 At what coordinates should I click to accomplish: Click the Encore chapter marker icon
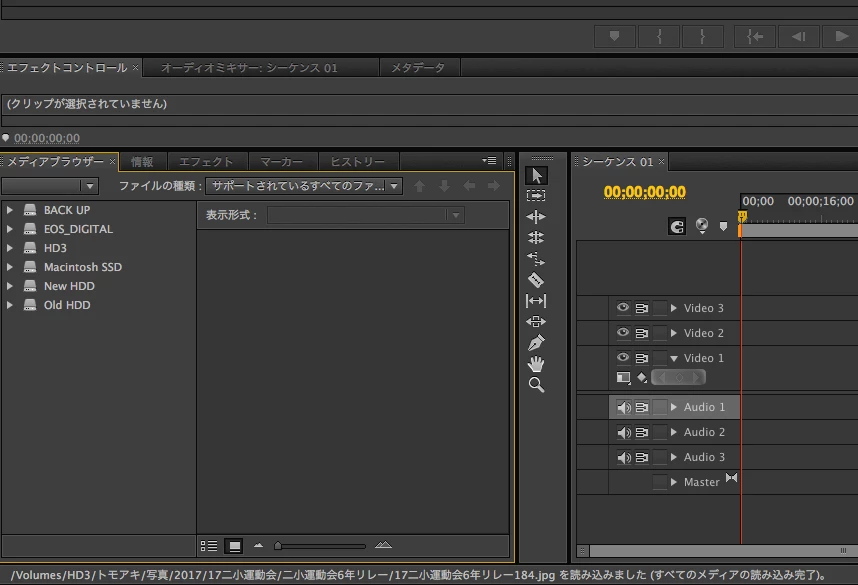(x=702, y=225)
